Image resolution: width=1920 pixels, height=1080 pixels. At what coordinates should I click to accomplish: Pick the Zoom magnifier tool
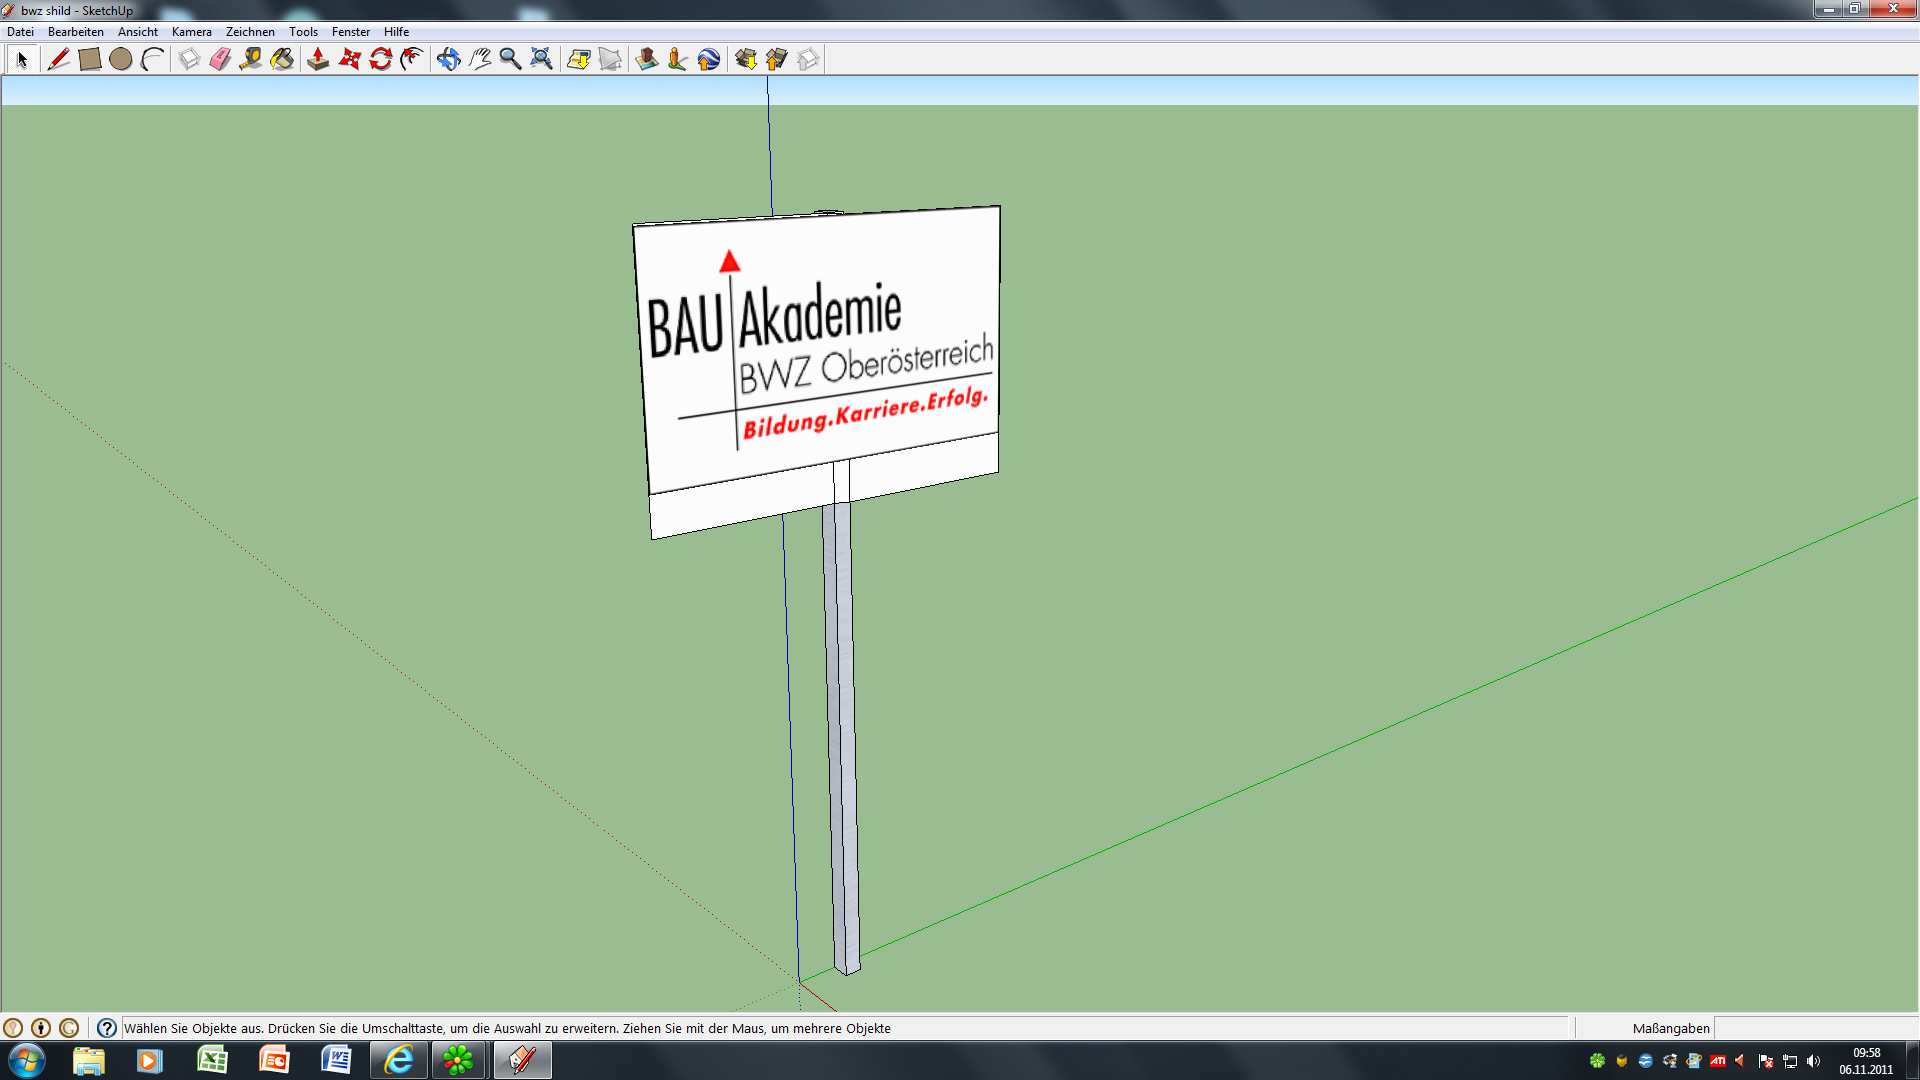click(510, 60)
